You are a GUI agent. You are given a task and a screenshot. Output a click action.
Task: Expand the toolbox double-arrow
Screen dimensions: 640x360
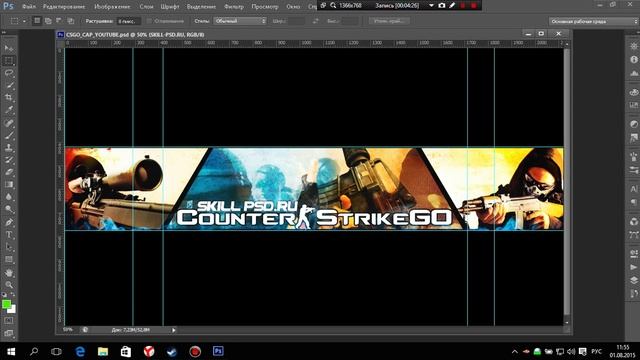[4, 32]
